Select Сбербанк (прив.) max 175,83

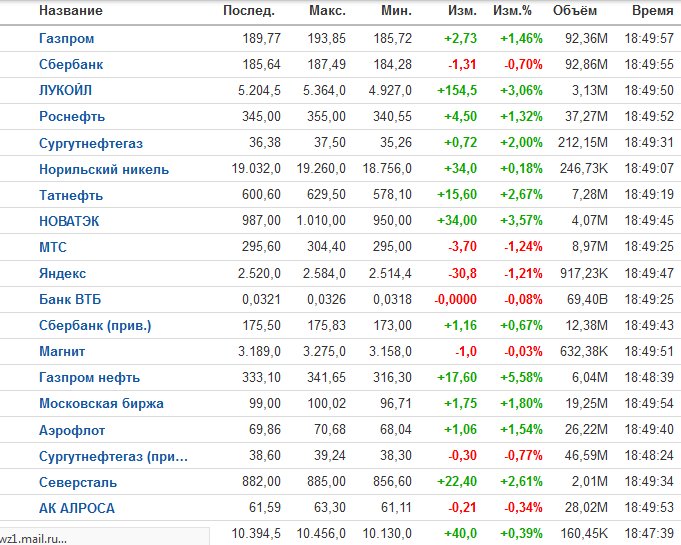click(x=327, y=325)
